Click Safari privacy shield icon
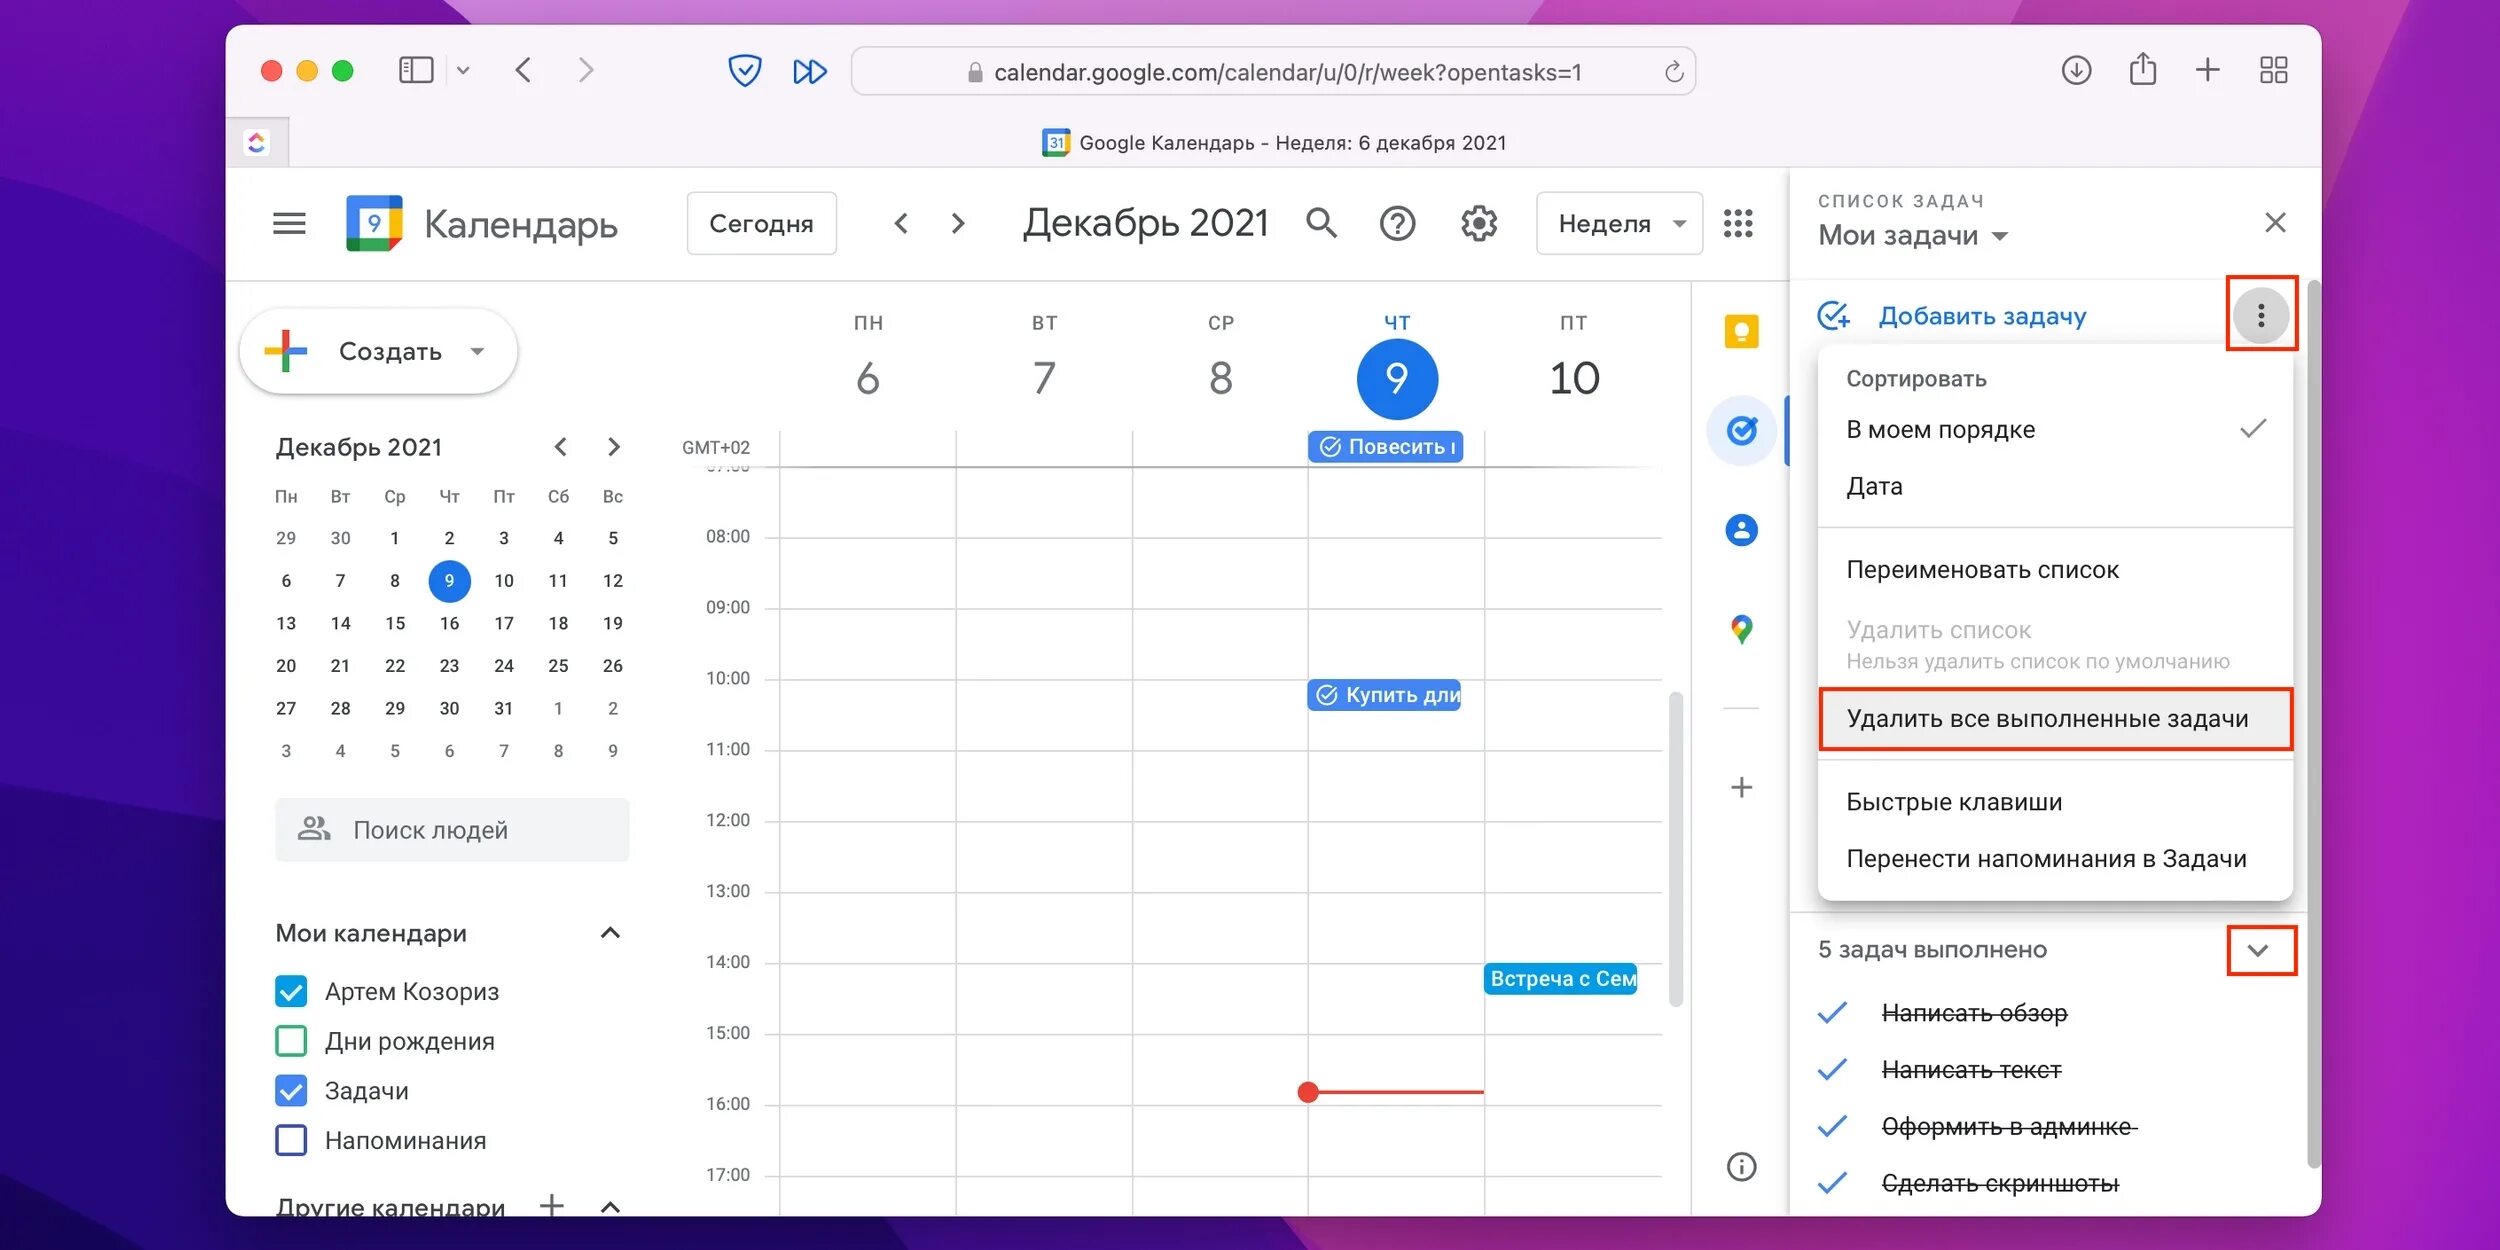The width and height of the screenshot is (2500, 1250). (x=744, y=71)
